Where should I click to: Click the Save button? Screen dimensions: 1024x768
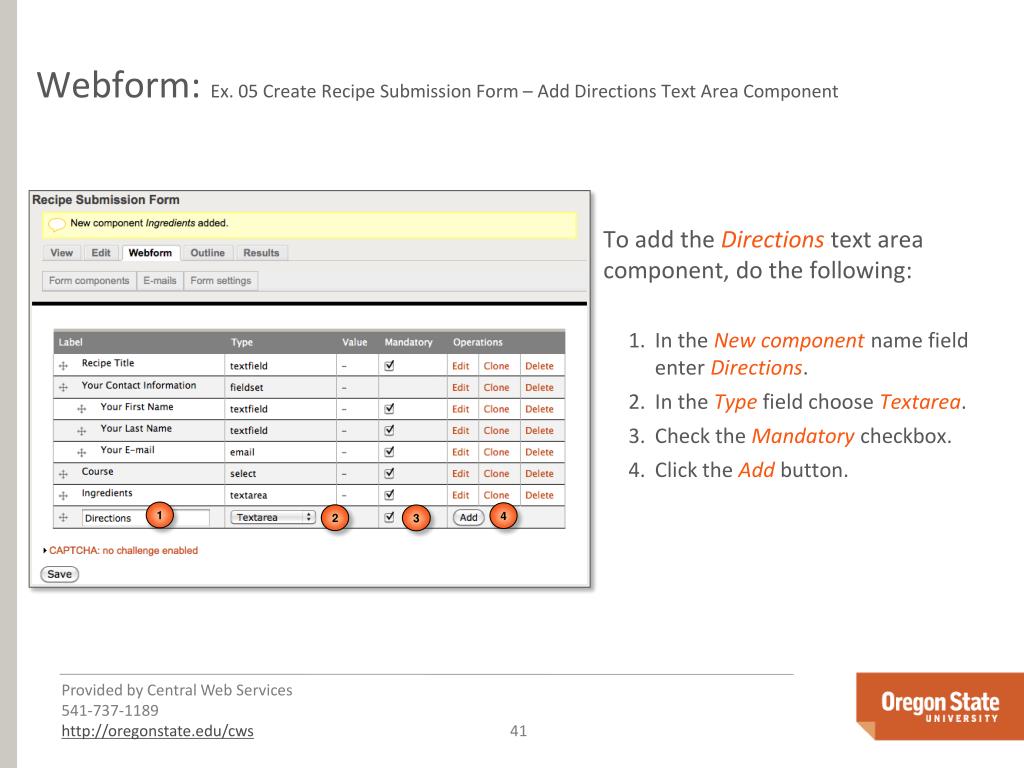59,574
